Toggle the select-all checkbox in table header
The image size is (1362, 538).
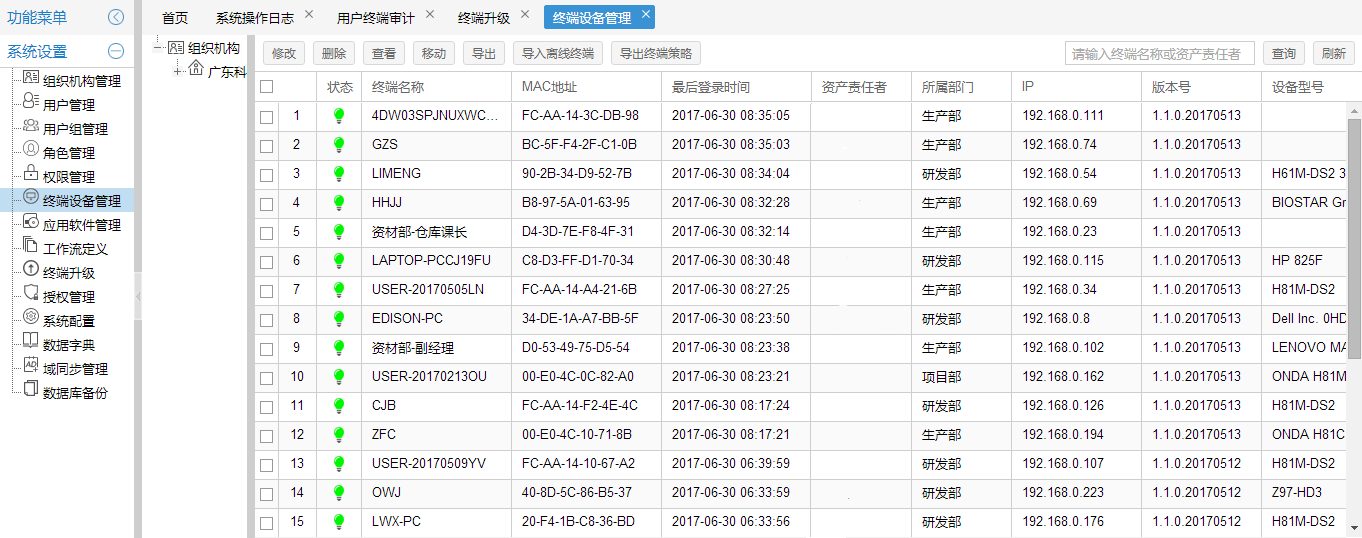[x=266, y=87]
